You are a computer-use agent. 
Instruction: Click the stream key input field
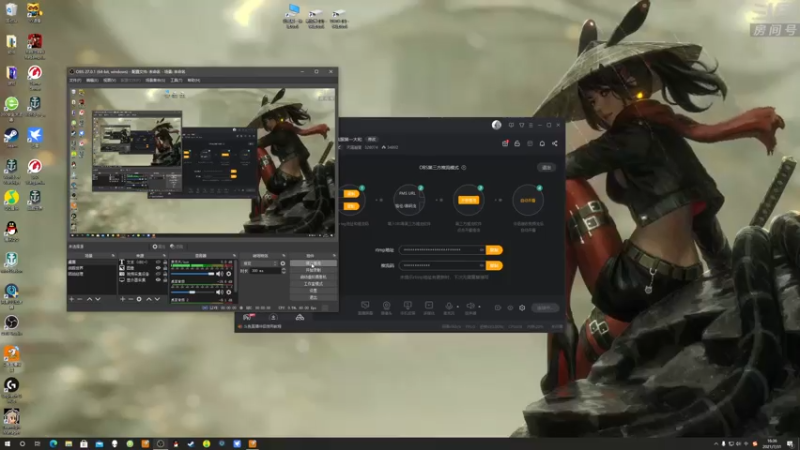click(442, 265)
